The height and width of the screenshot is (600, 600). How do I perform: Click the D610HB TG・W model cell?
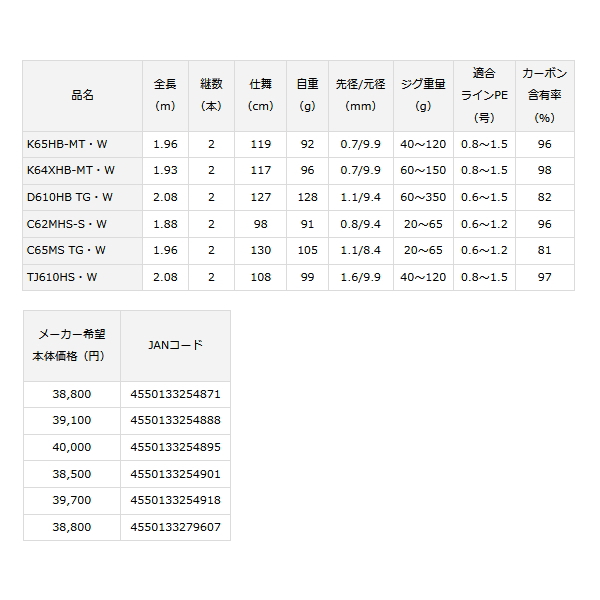(x=70, y=197)
